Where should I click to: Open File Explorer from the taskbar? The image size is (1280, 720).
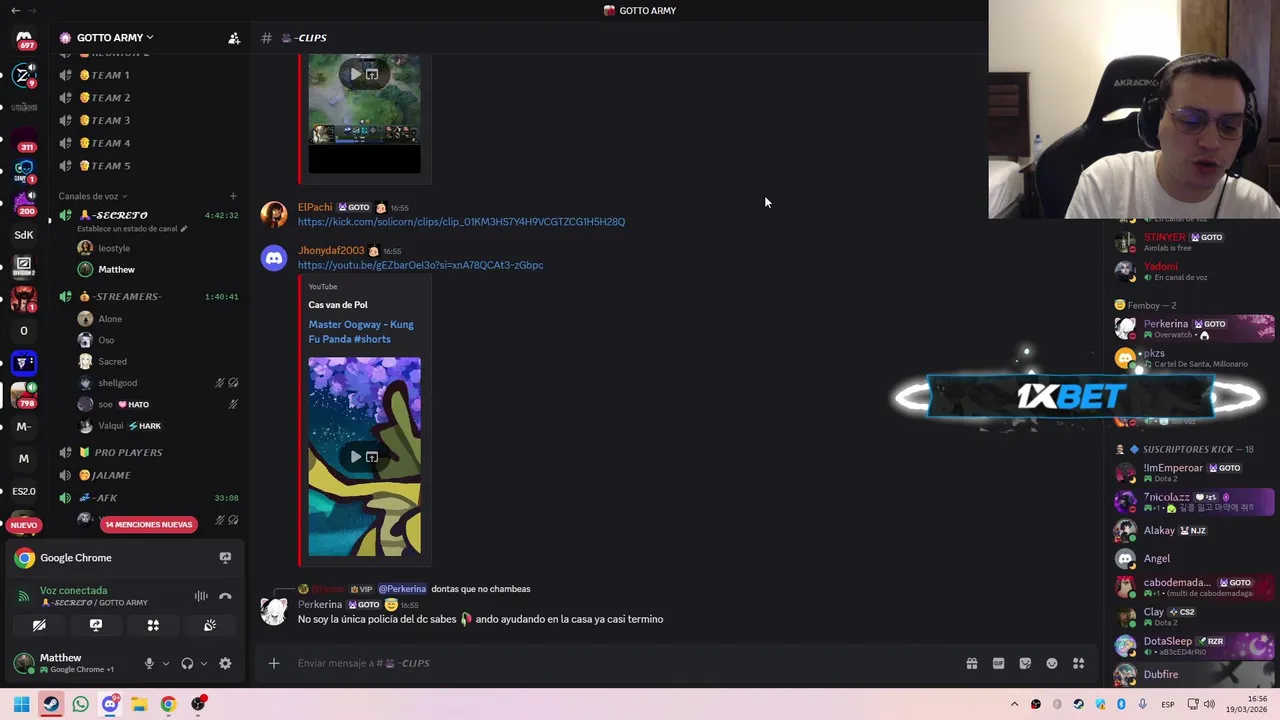[x=139, y=704]
